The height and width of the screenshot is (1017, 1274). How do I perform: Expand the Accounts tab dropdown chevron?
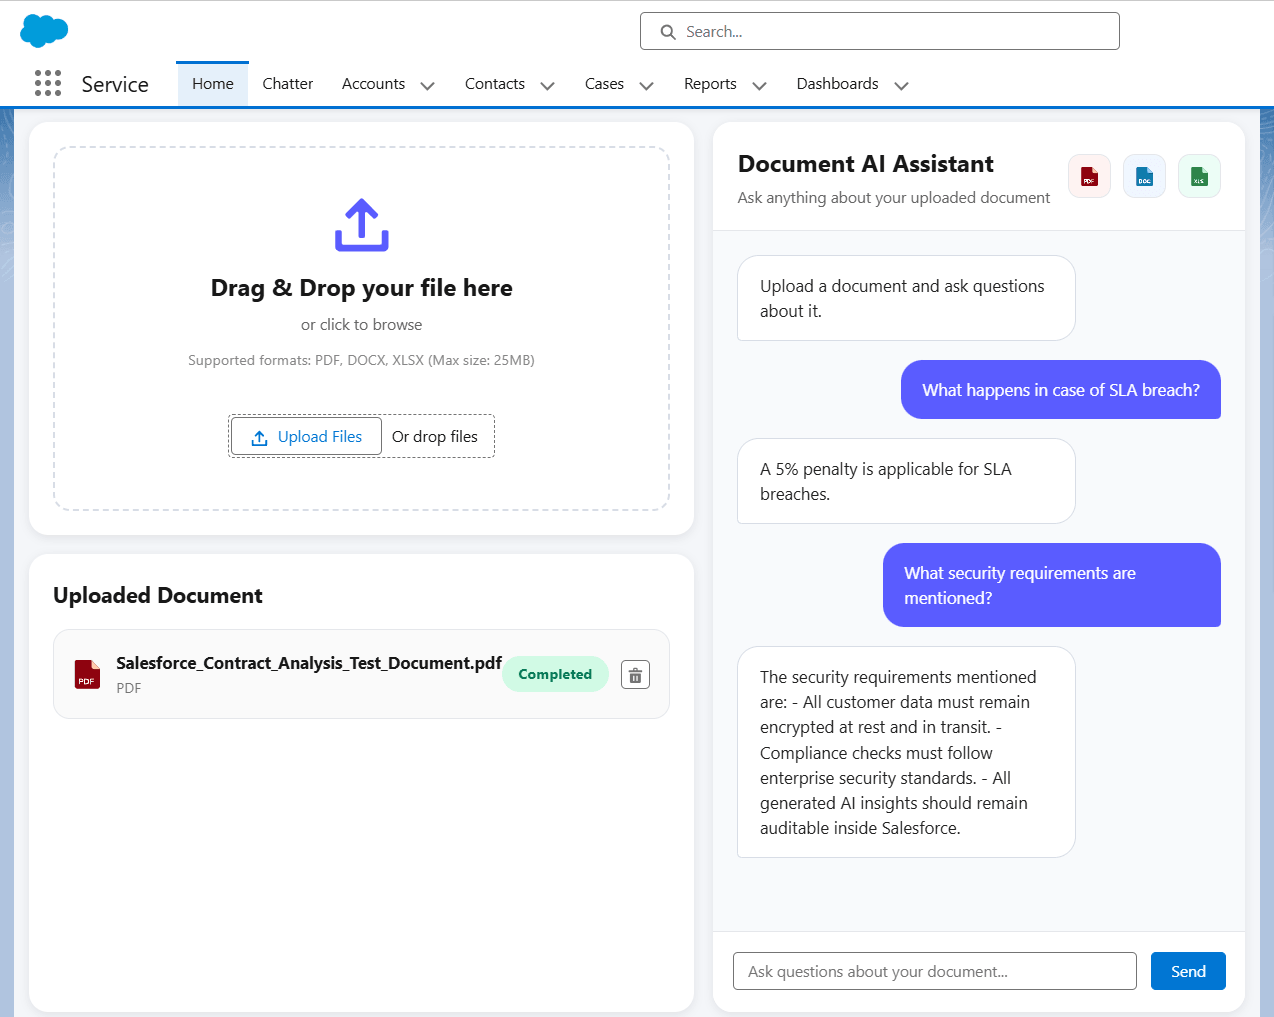point(428,86)
